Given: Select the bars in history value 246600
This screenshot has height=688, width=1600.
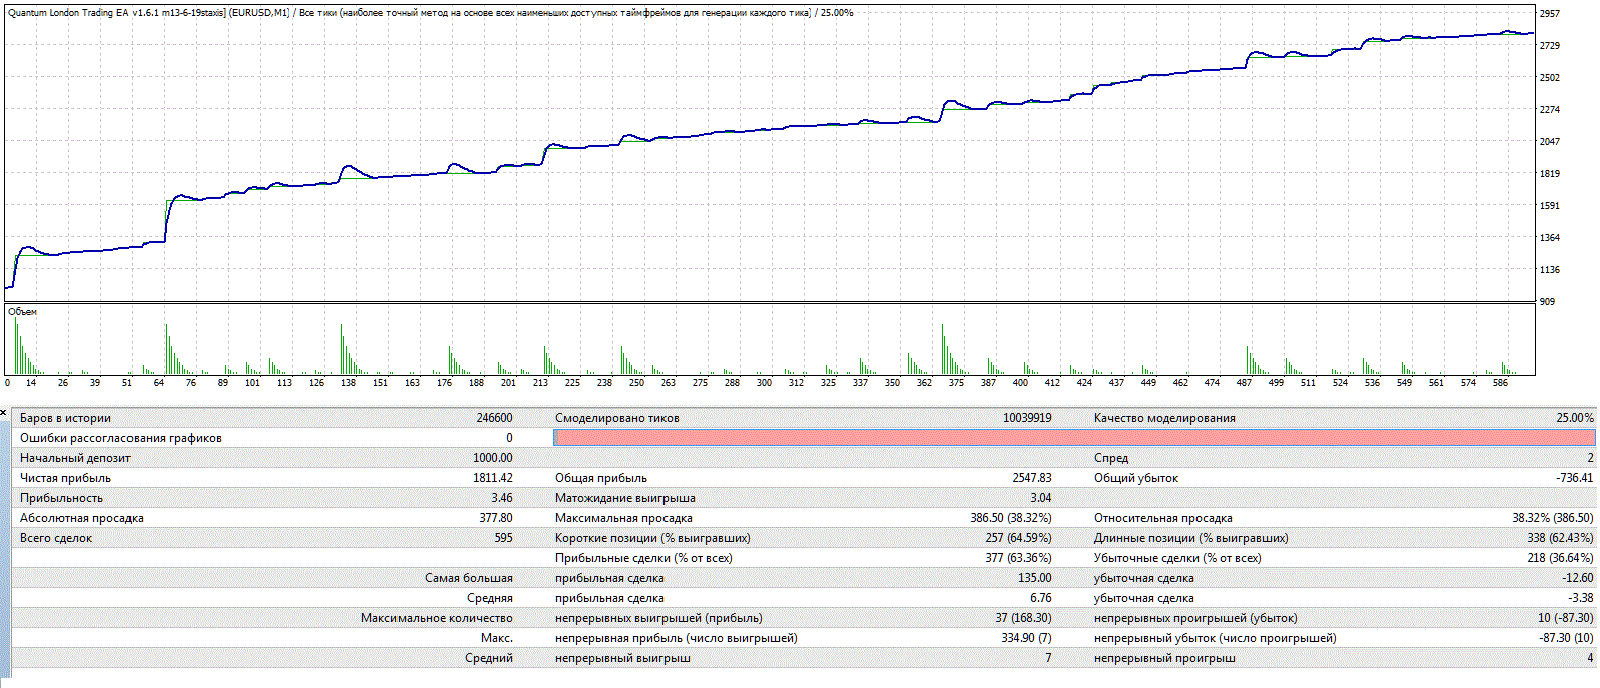Looking at the screenshot, I should pos(494,418).
